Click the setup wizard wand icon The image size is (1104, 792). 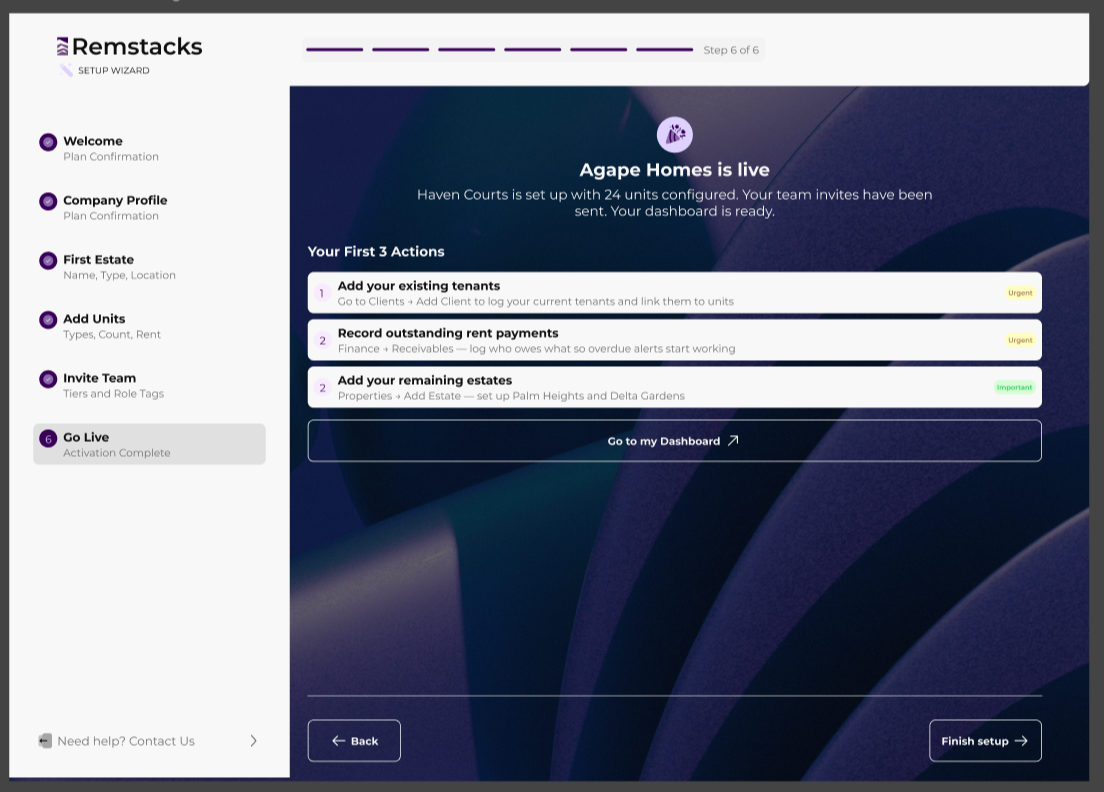pos(66,70)
